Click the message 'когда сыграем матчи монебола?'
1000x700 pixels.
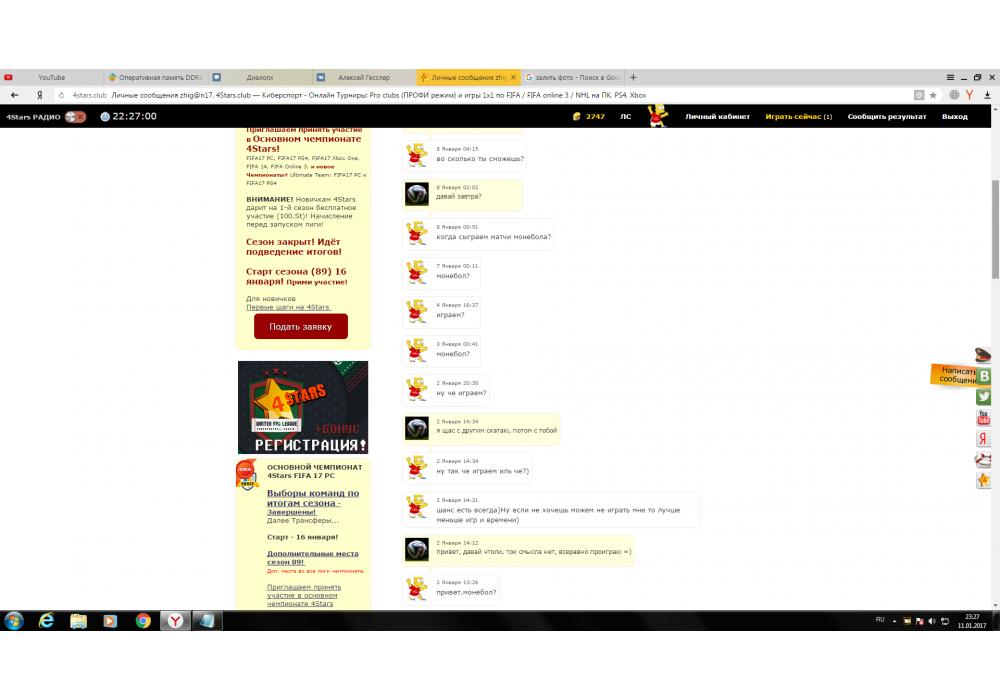494,237
